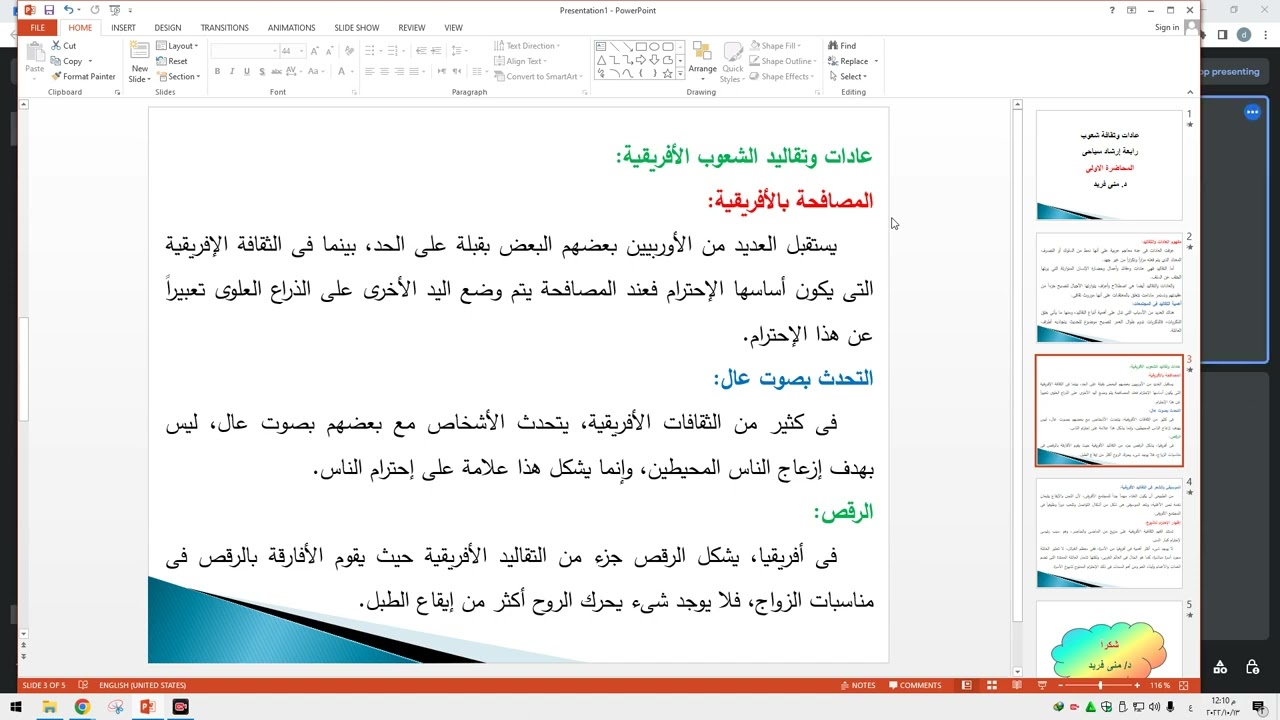Open the Text Direction dropdown
Image resolution: width=1280 pixels, height=720 pixels.
pyautogui.click(x=527, y=46)
